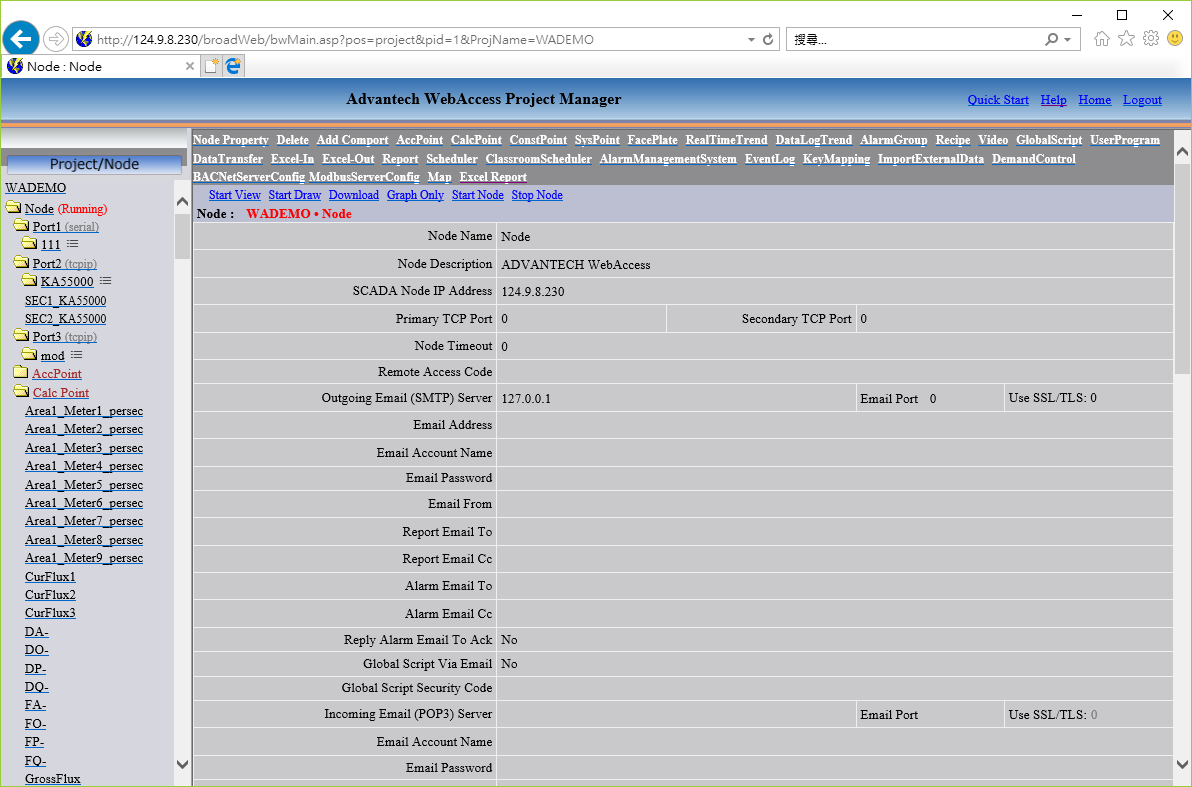Click the 'ADVANTECH WebAccess' node description text

(575, 265)
